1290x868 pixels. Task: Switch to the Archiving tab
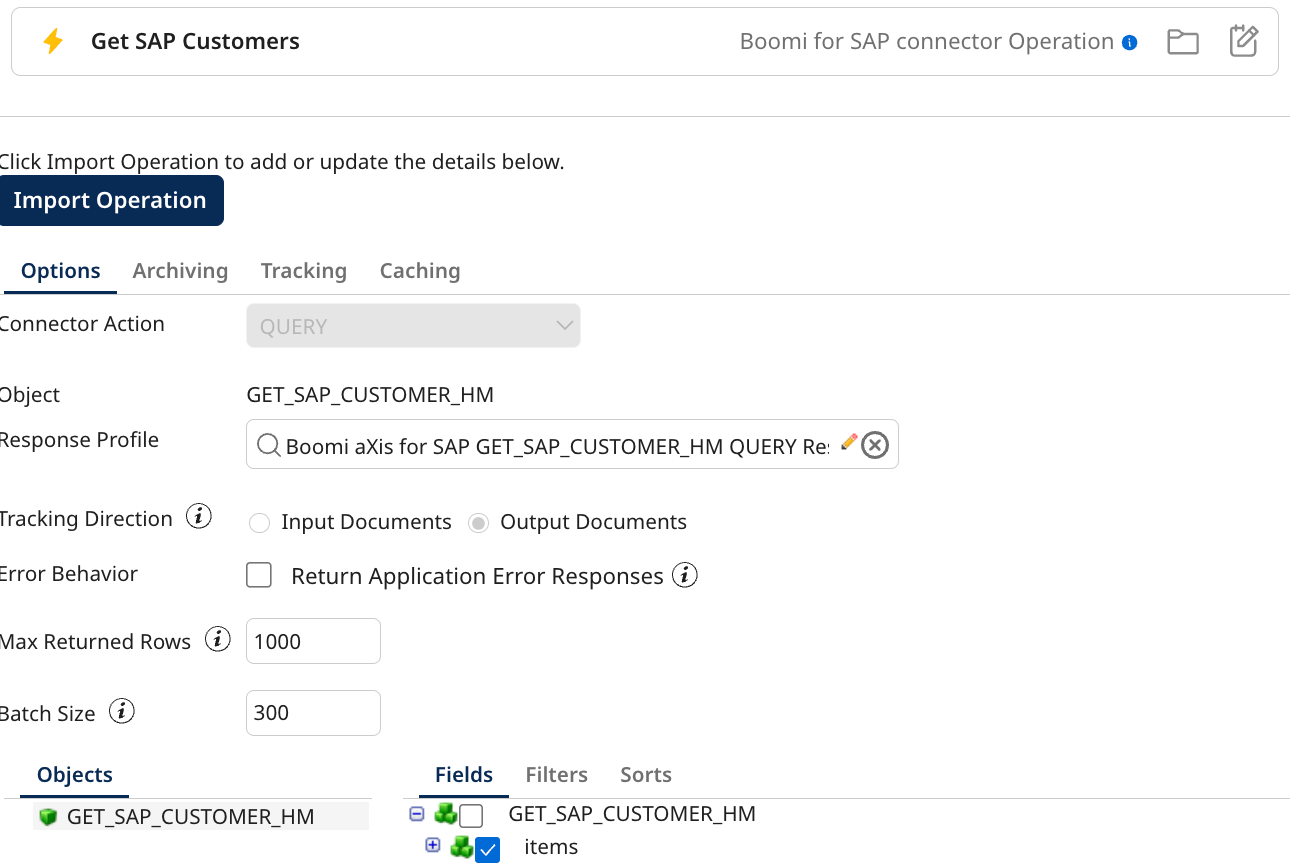tap(180, 270)
